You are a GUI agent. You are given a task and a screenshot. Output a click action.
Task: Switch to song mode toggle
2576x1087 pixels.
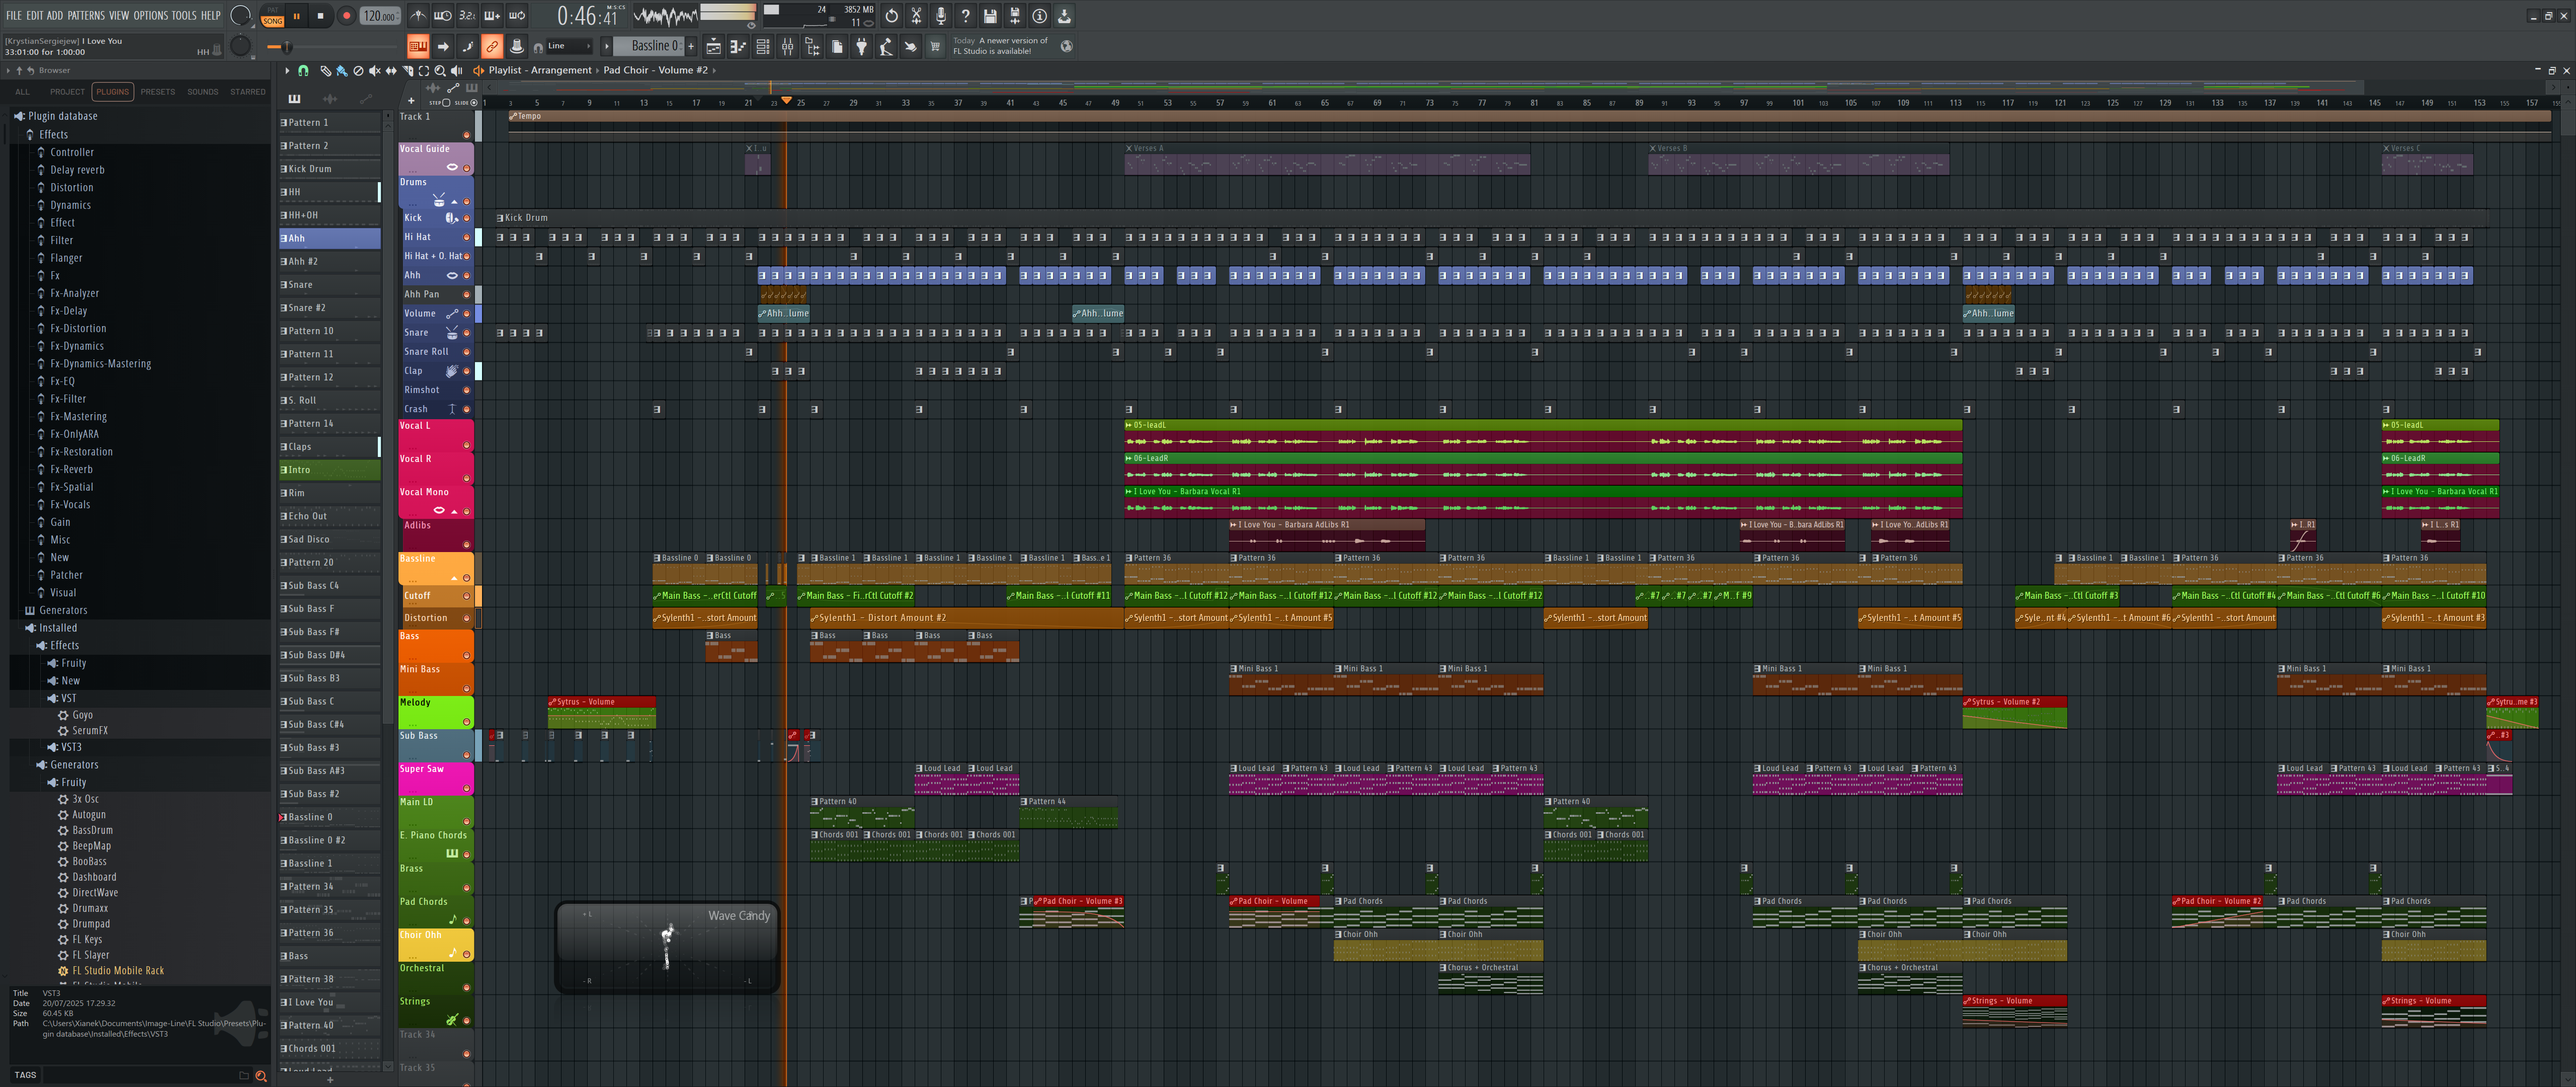point(272,21)
